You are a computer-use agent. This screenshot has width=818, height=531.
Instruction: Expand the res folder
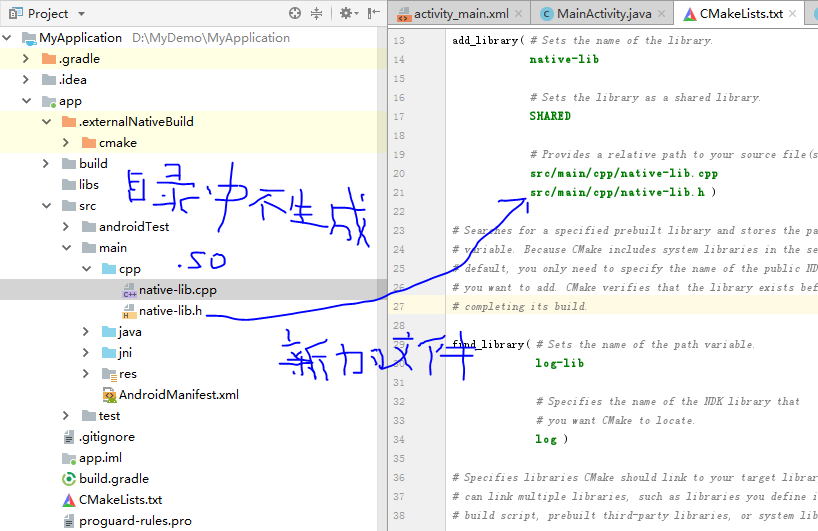(86, 373)
